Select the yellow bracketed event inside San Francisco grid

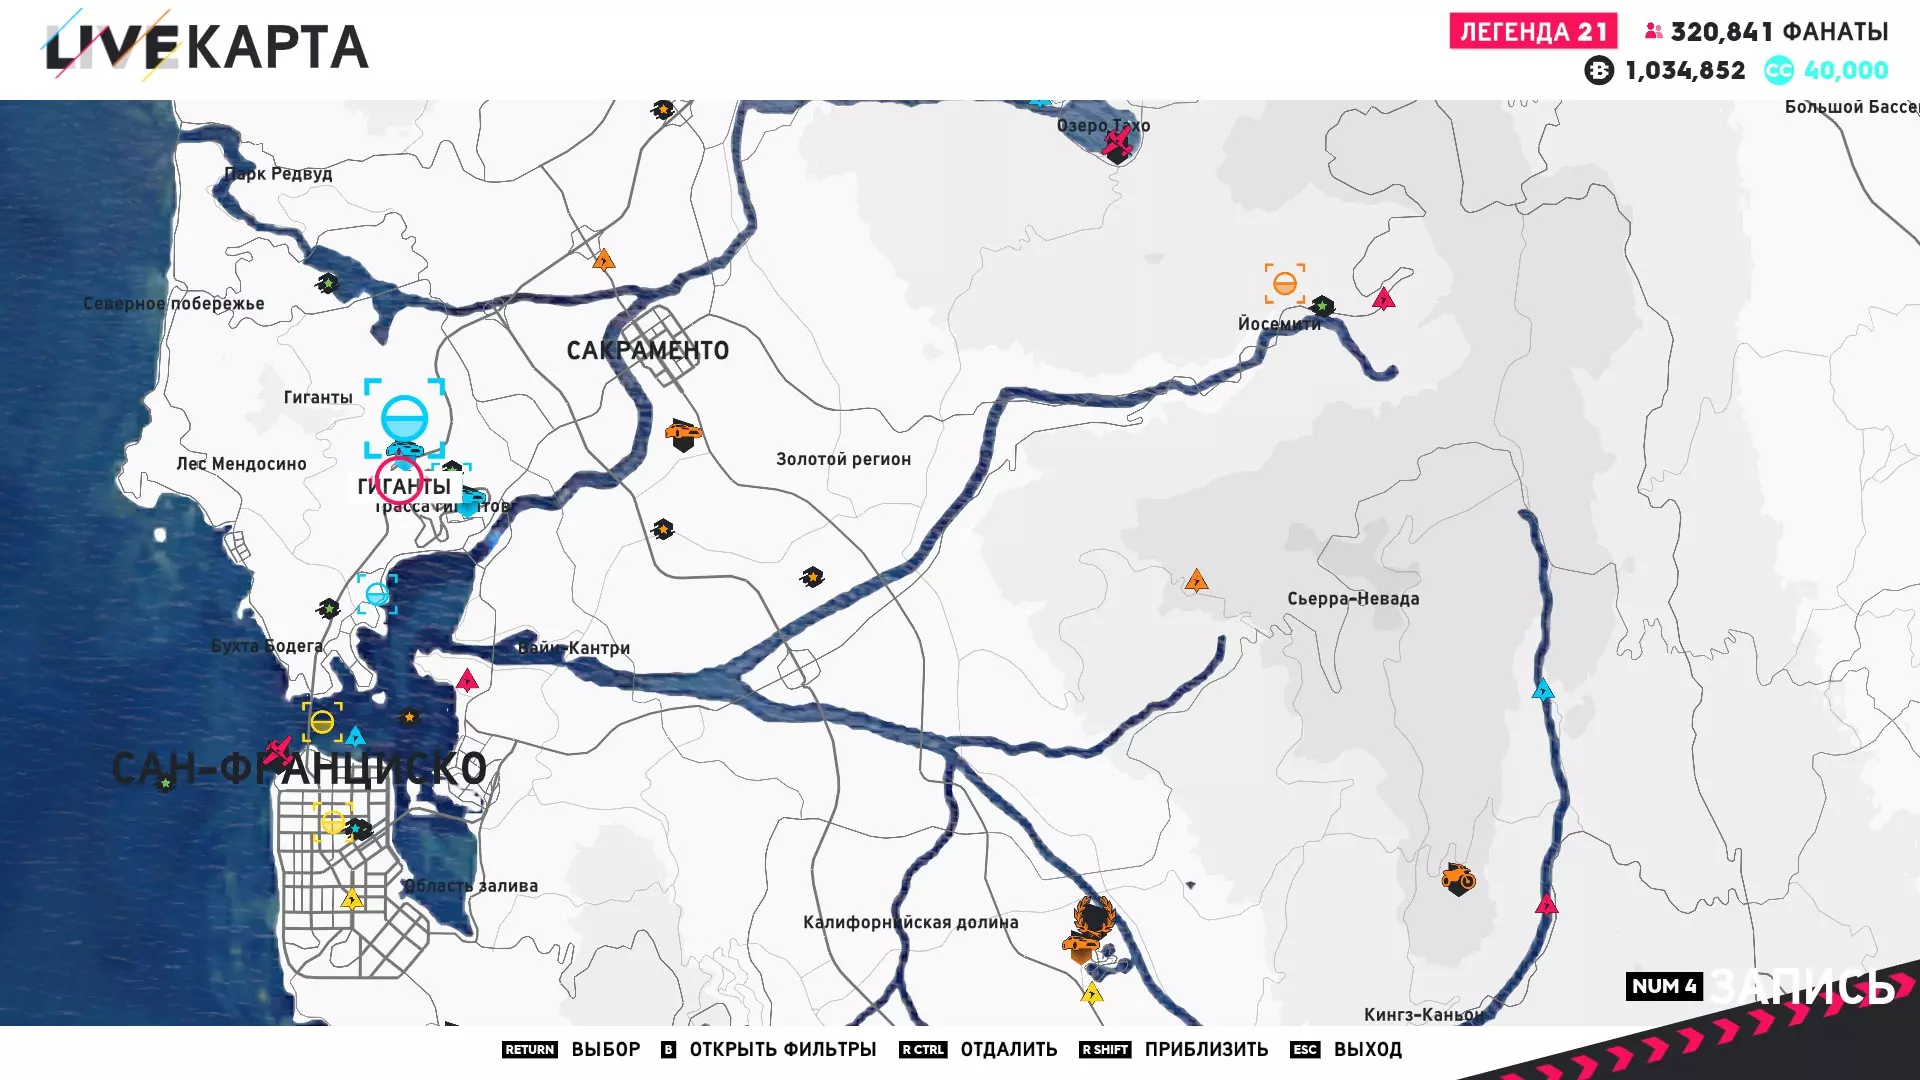pos(332,822)
